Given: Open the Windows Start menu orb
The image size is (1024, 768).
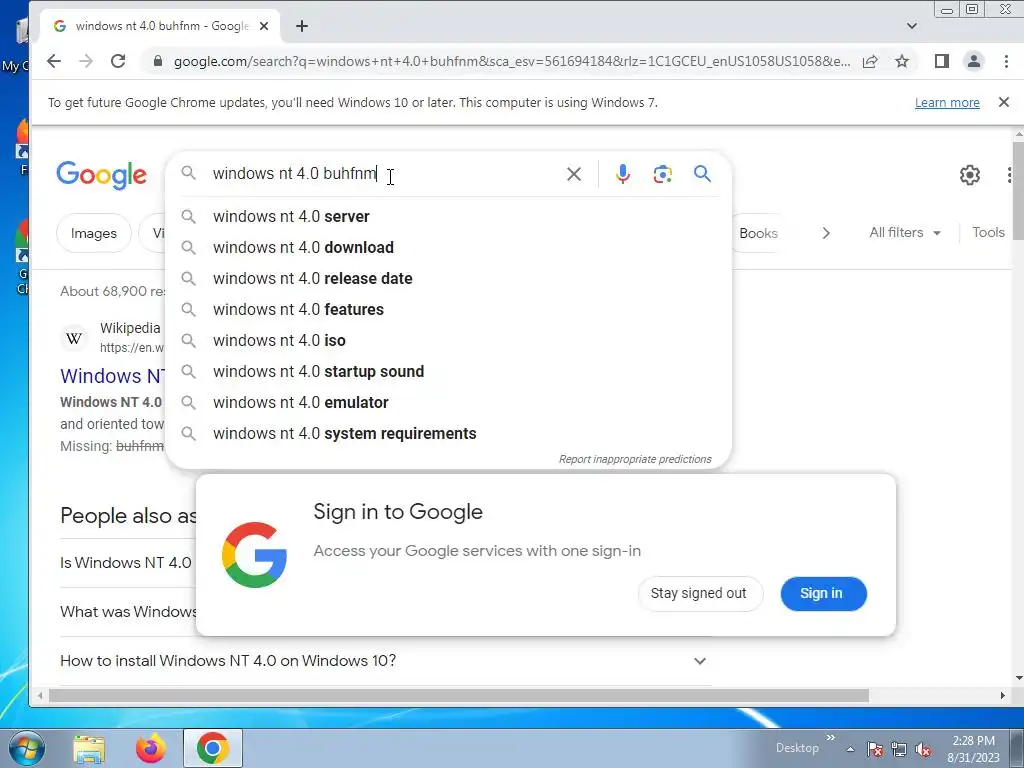Looking at the screenshot, I should pyautogui.click(x=26, y=748).
